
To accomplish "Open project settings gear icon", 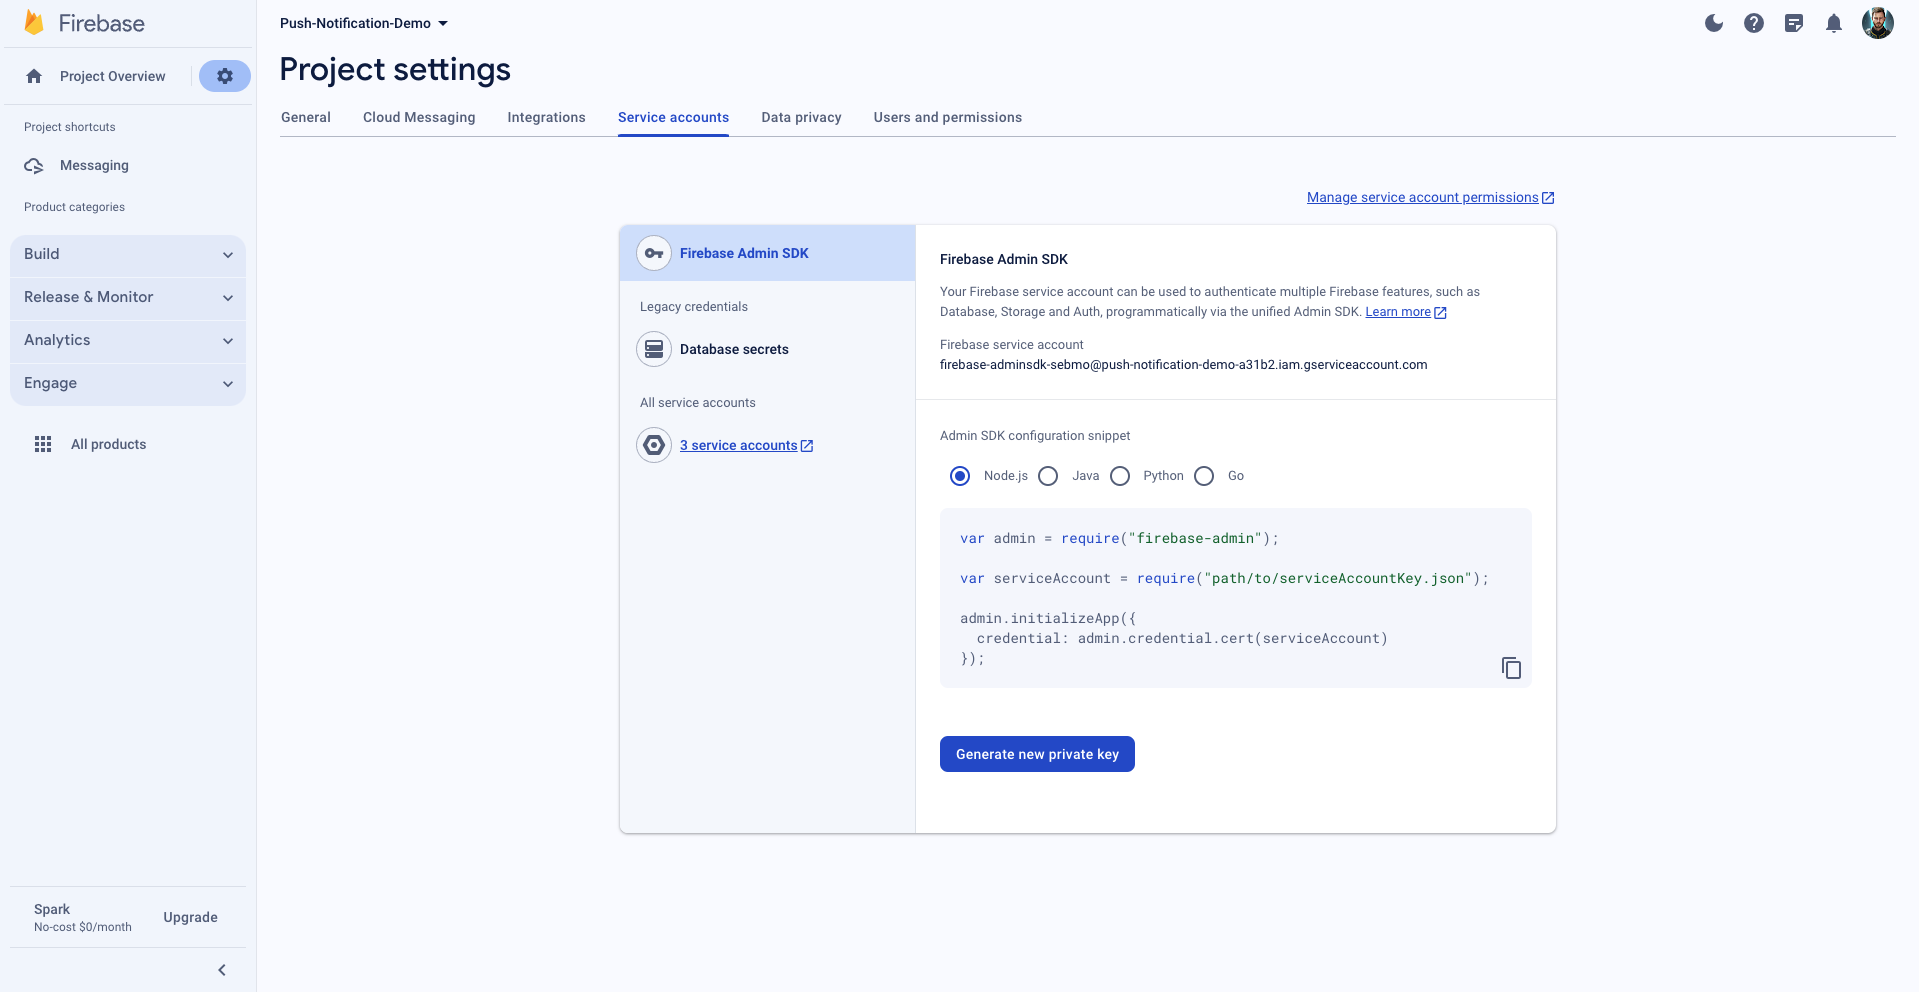I will coord(225,76).
